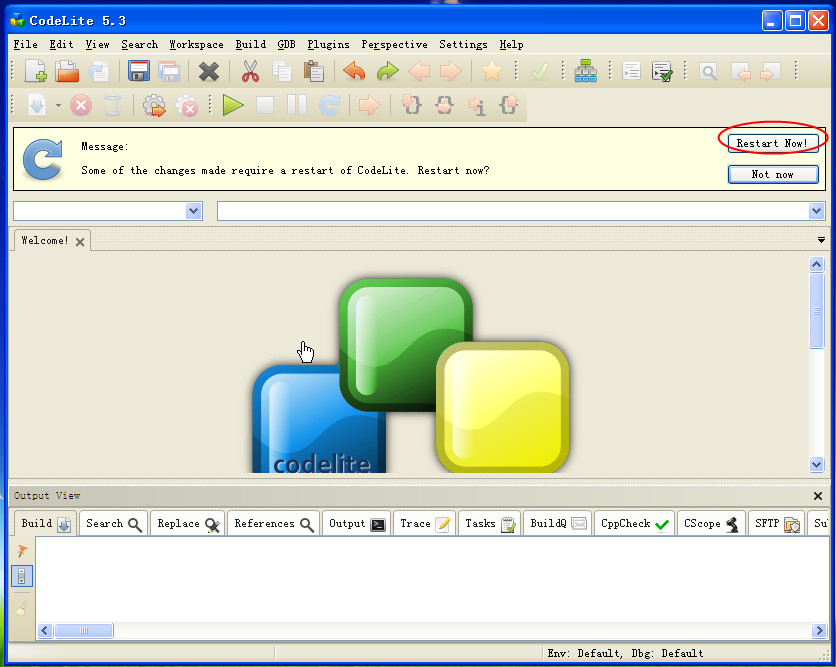Open the Plugins menu
Image resolution: width=836 pixels, height=667 pixels.
(x=328, y=44)
